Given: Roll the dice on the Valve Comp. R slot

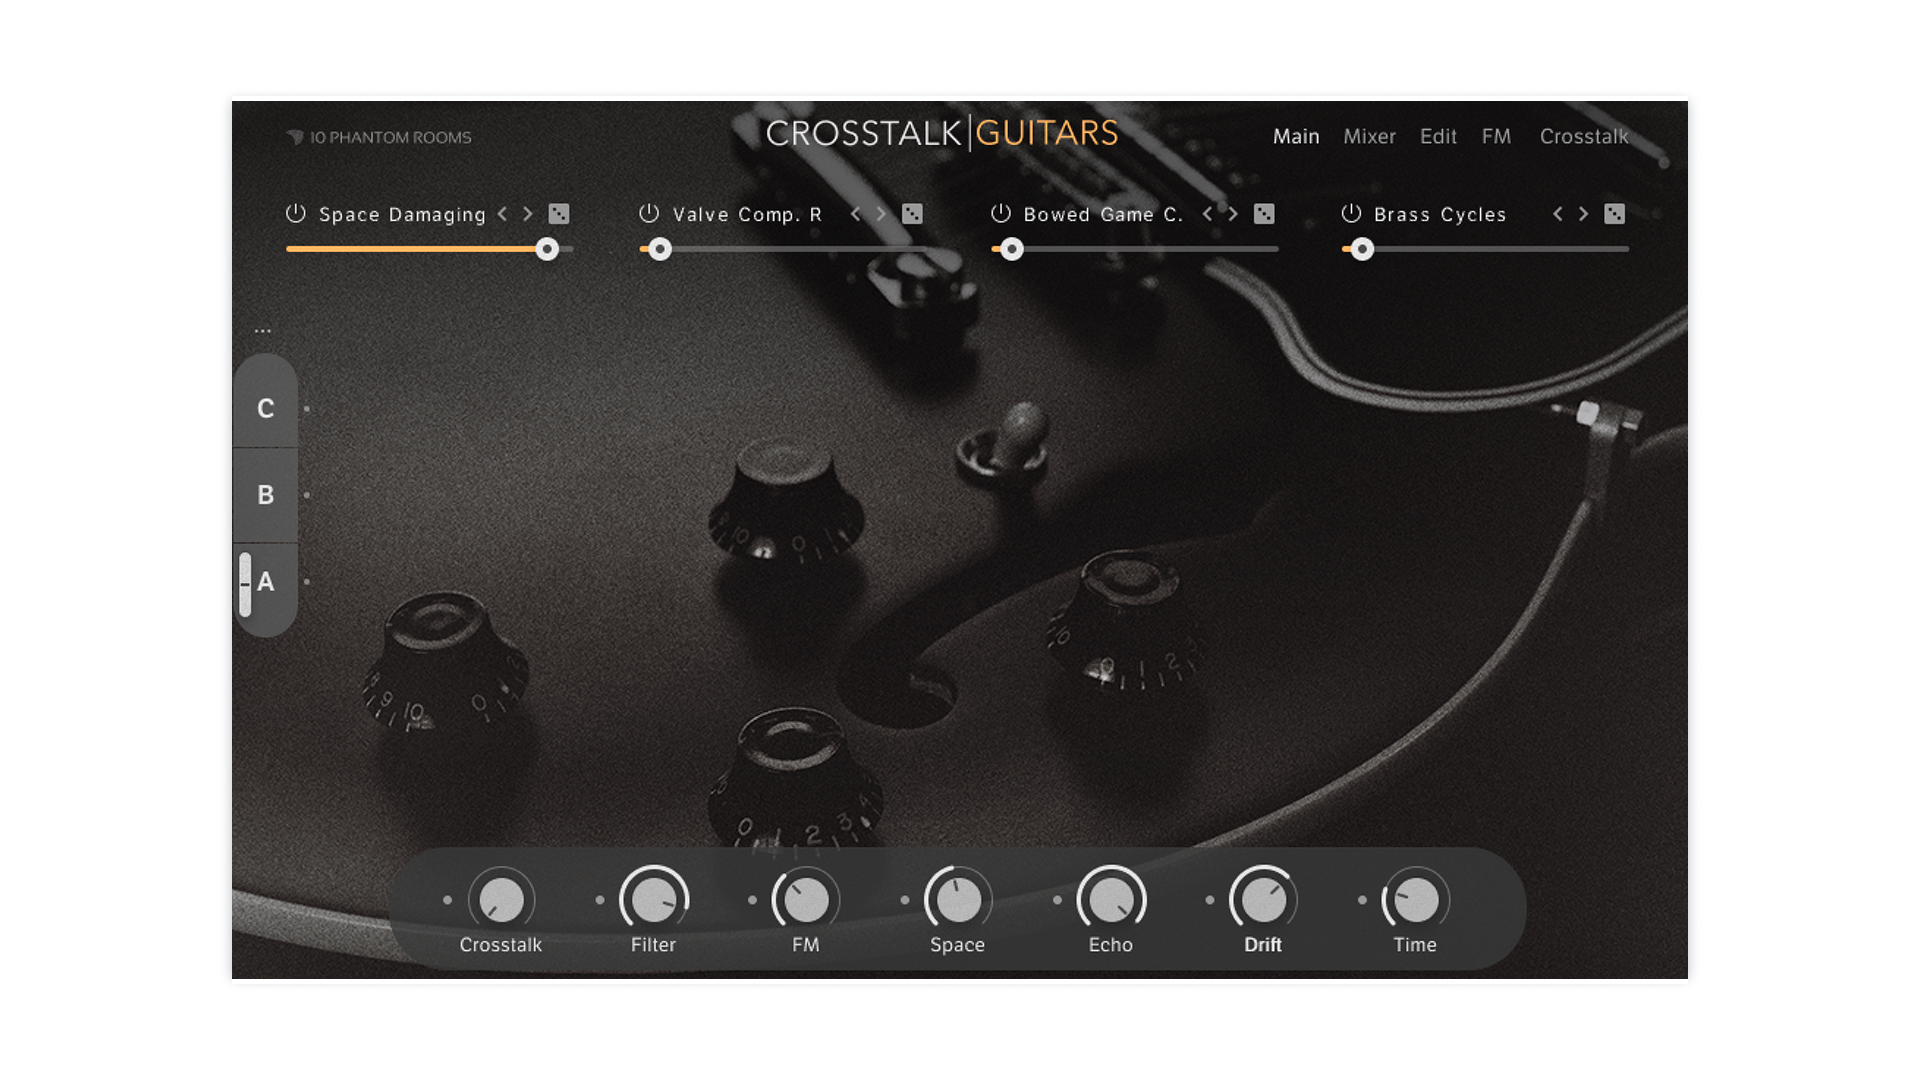Looking at the screenshot, I should (x=911, y=214).
